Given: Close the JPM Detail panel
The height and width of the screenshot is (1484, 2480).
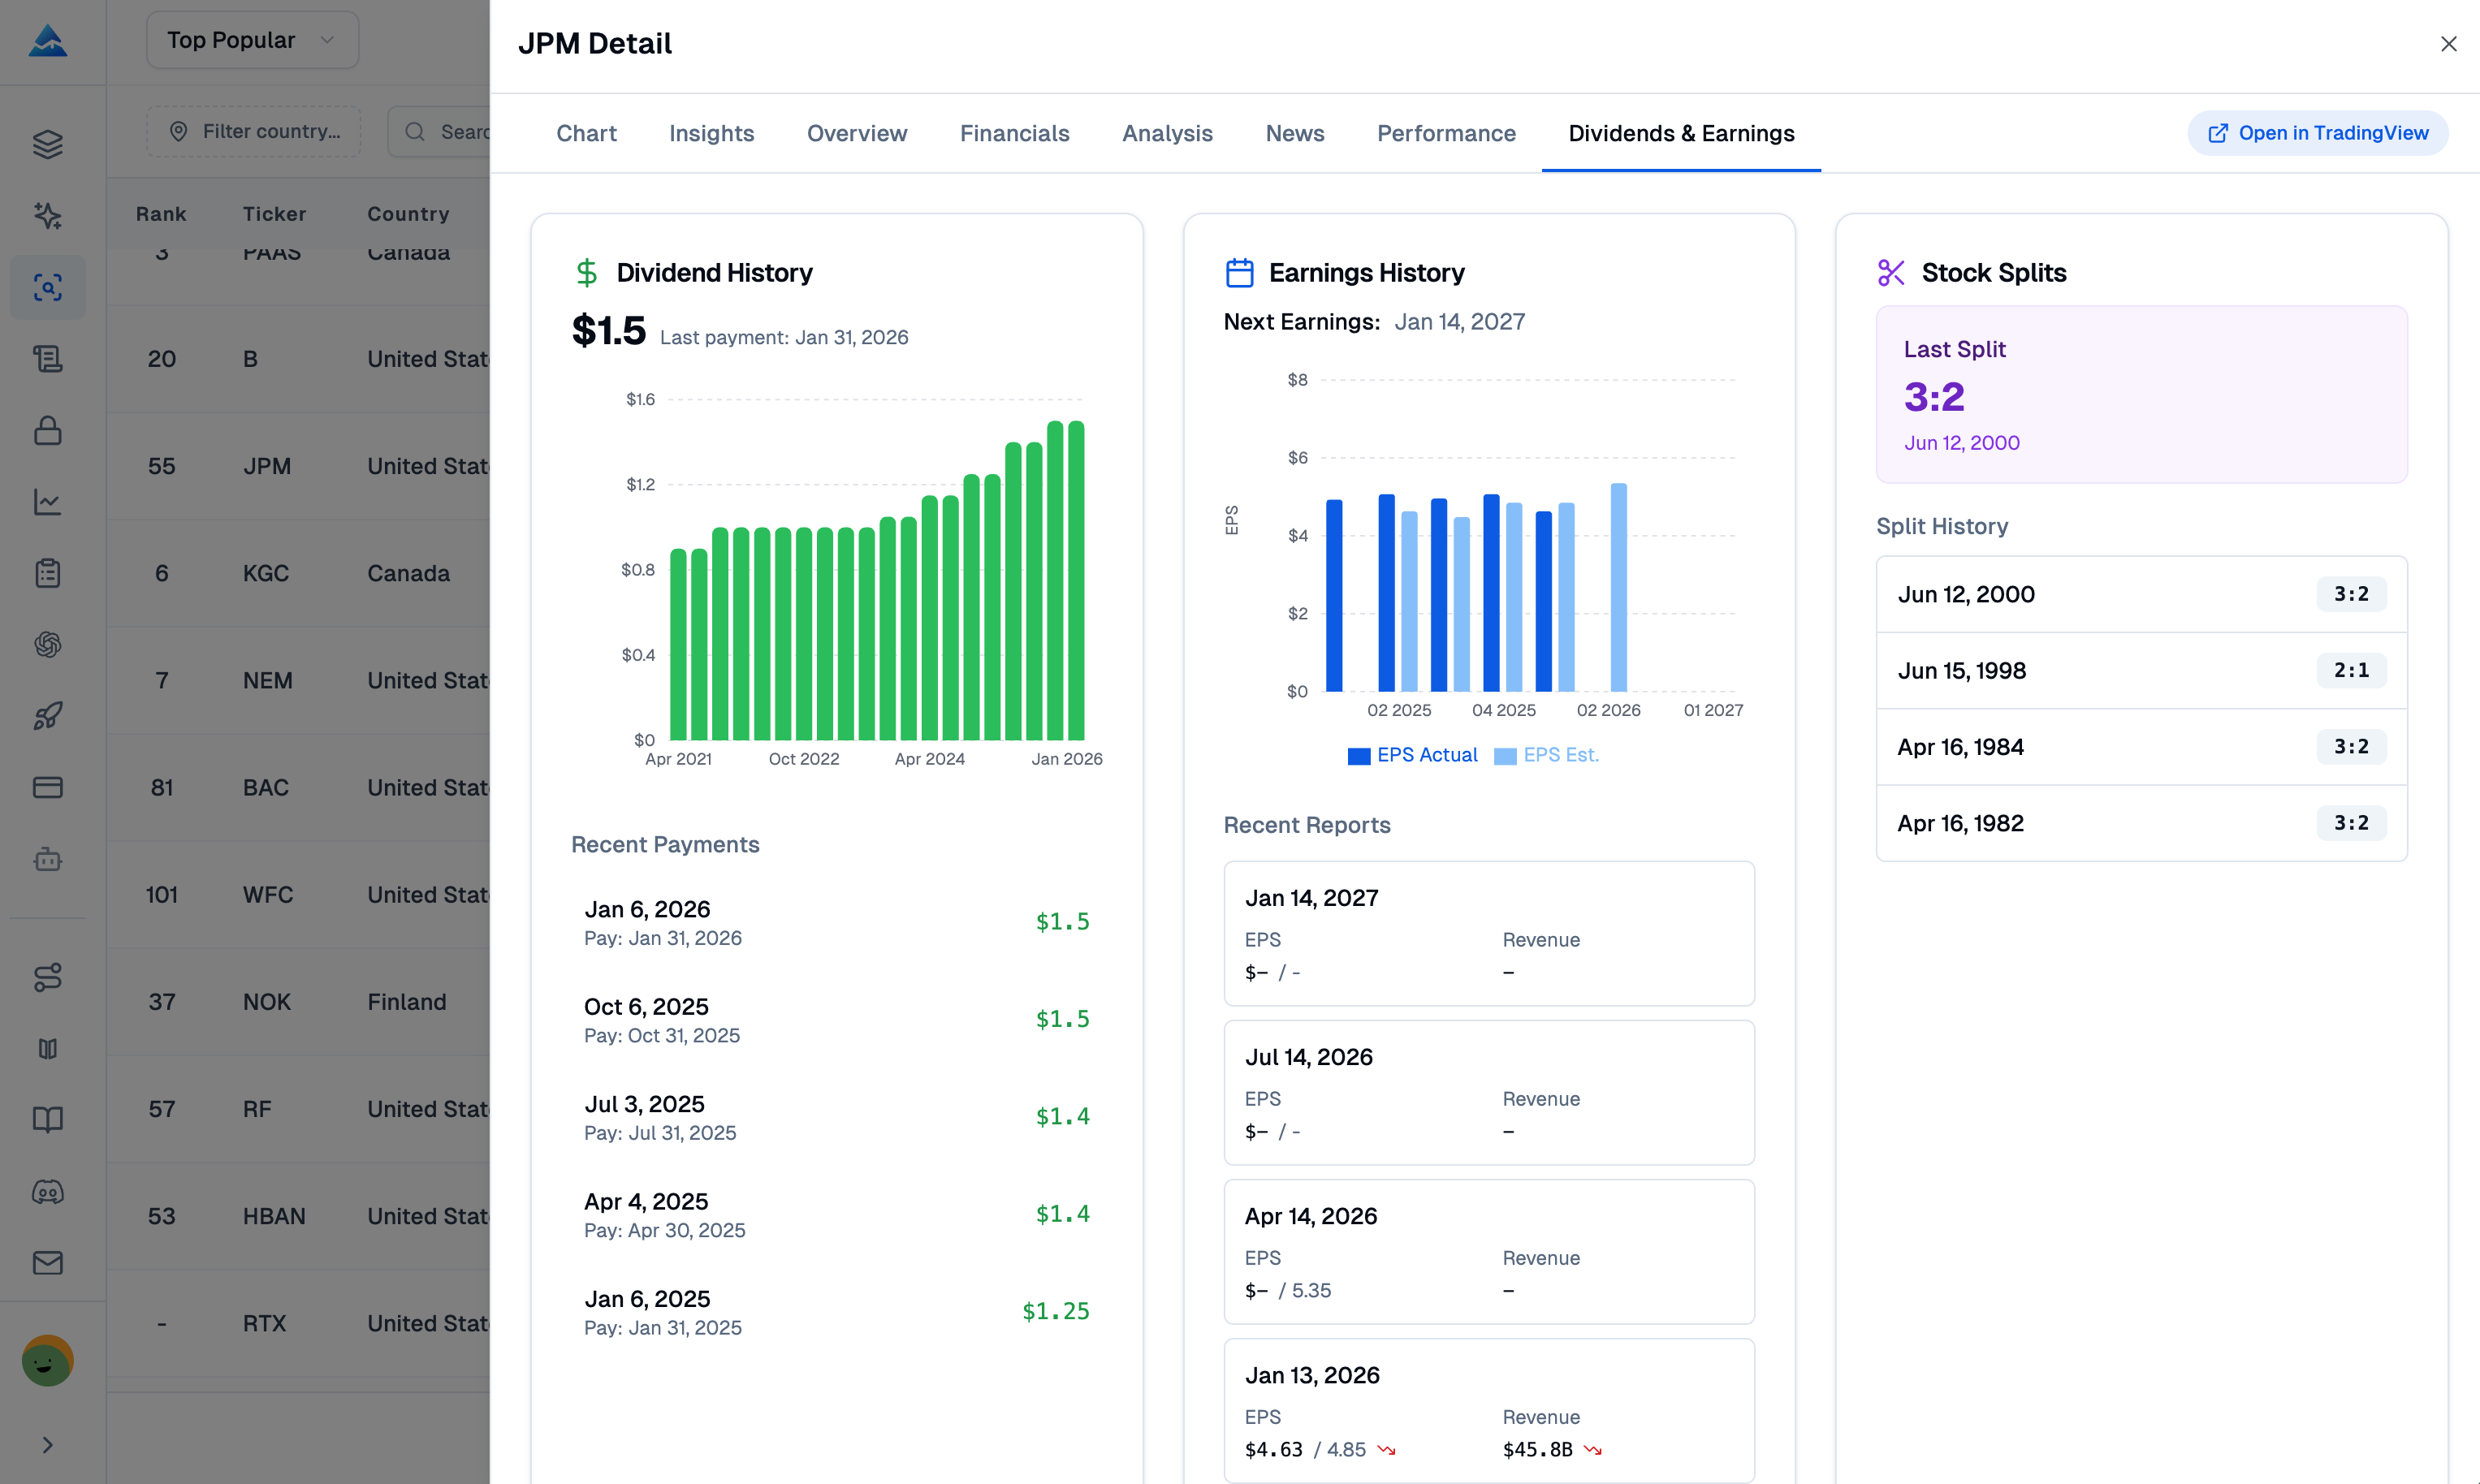Looking at the screenshot, I should point(2448,44).
